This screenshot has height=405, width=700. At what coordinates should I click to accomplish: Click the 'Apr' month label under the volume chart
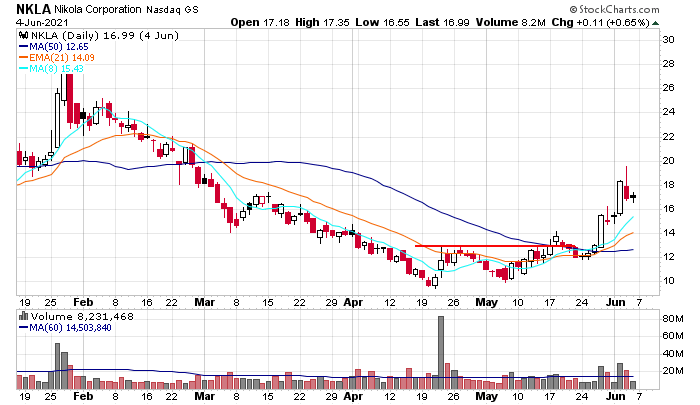pyautogui.click(x=353, y=396)
